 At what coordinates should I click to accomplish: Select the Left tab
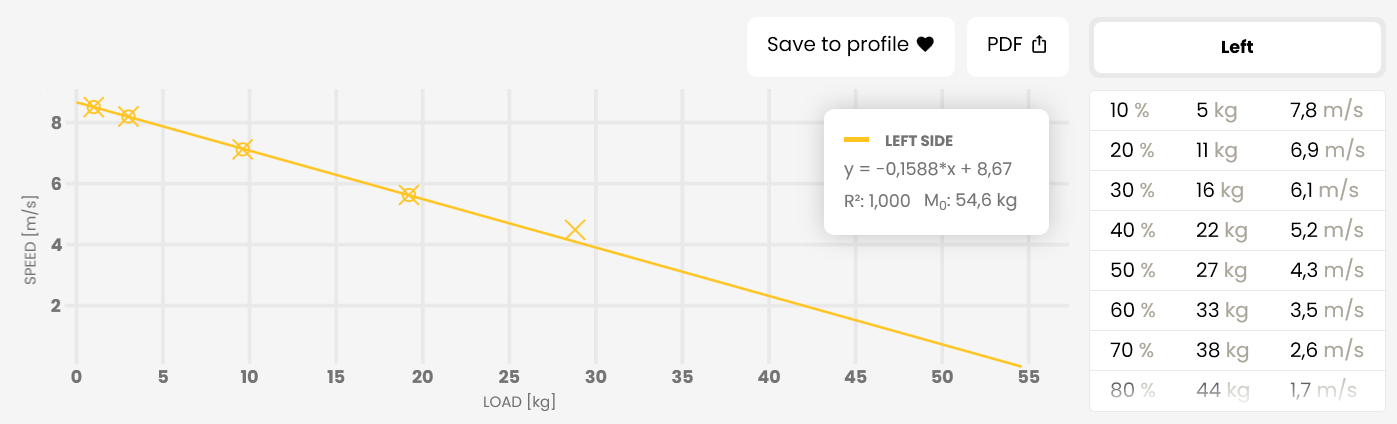1237,47
